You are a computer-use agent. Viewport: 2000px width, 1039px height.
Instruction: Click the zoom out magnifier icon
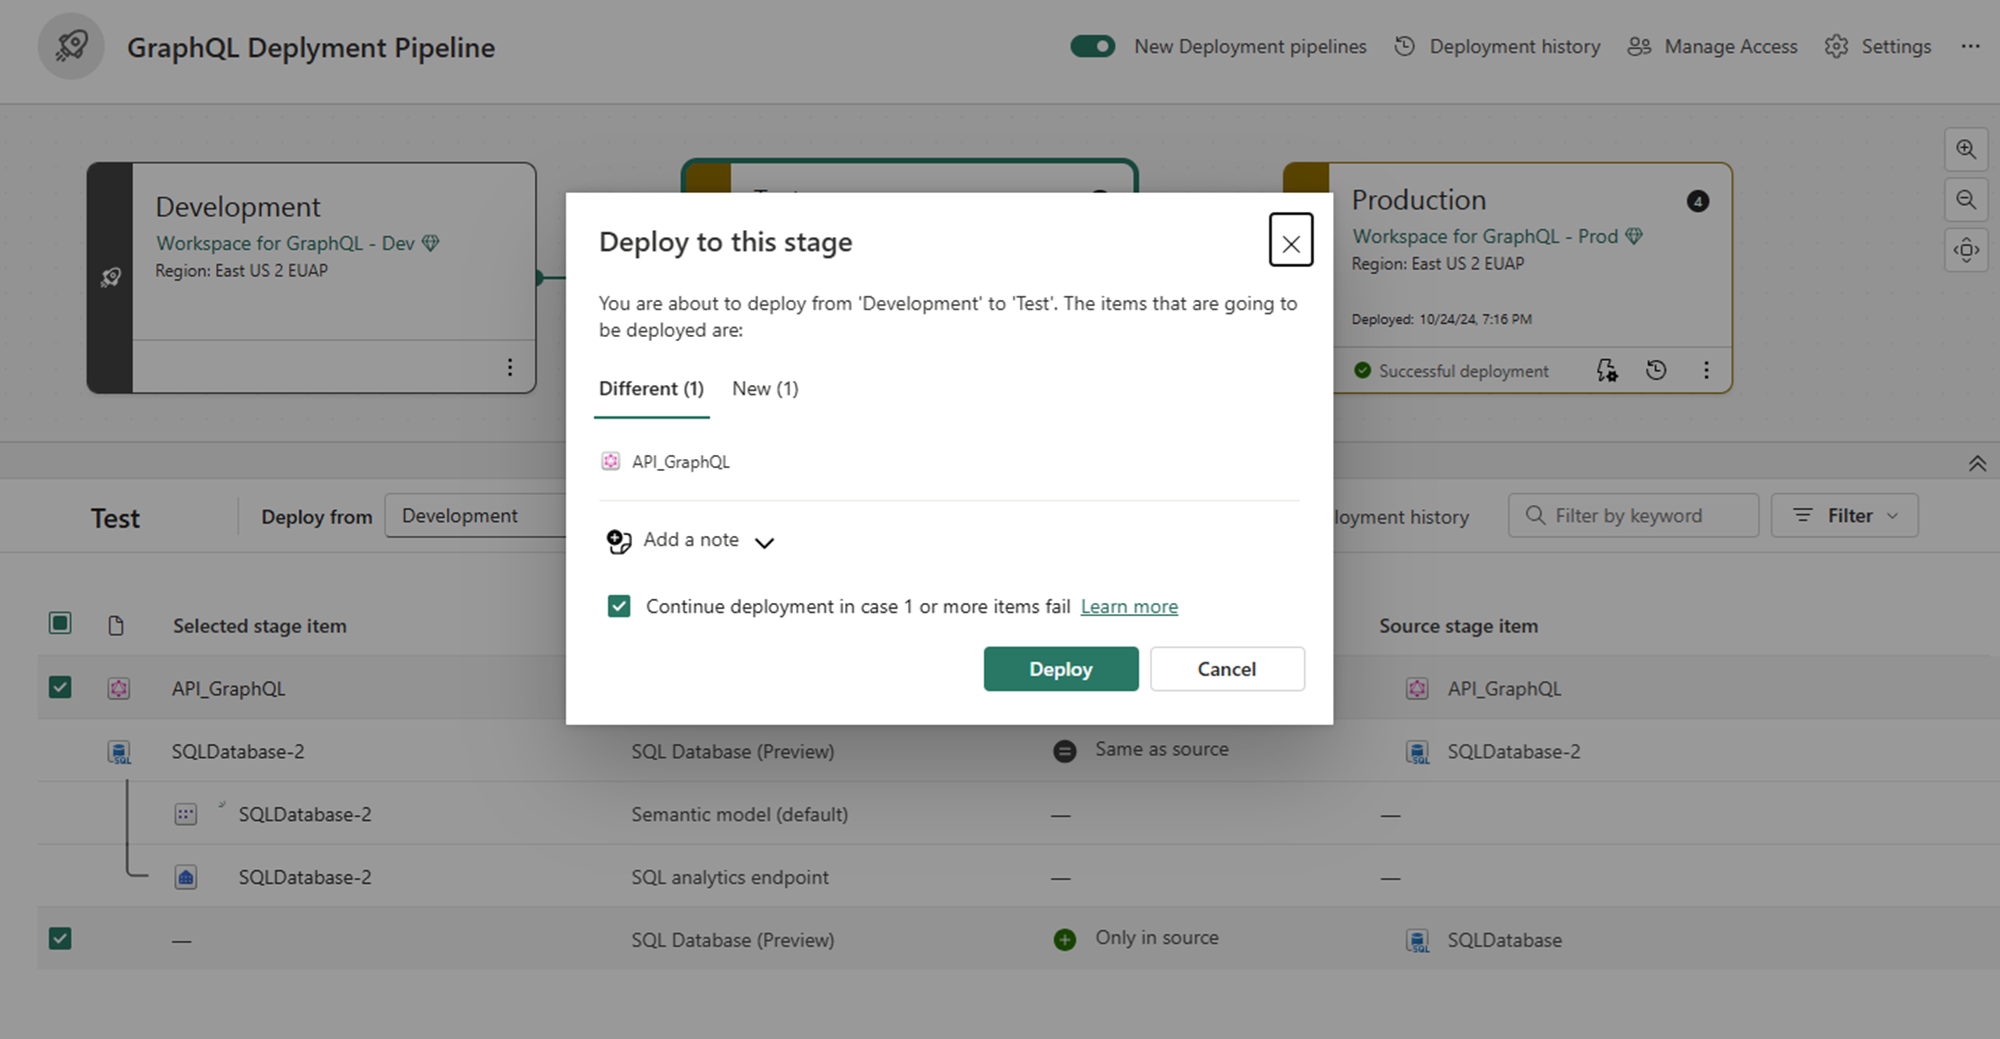pos(1966,200)
